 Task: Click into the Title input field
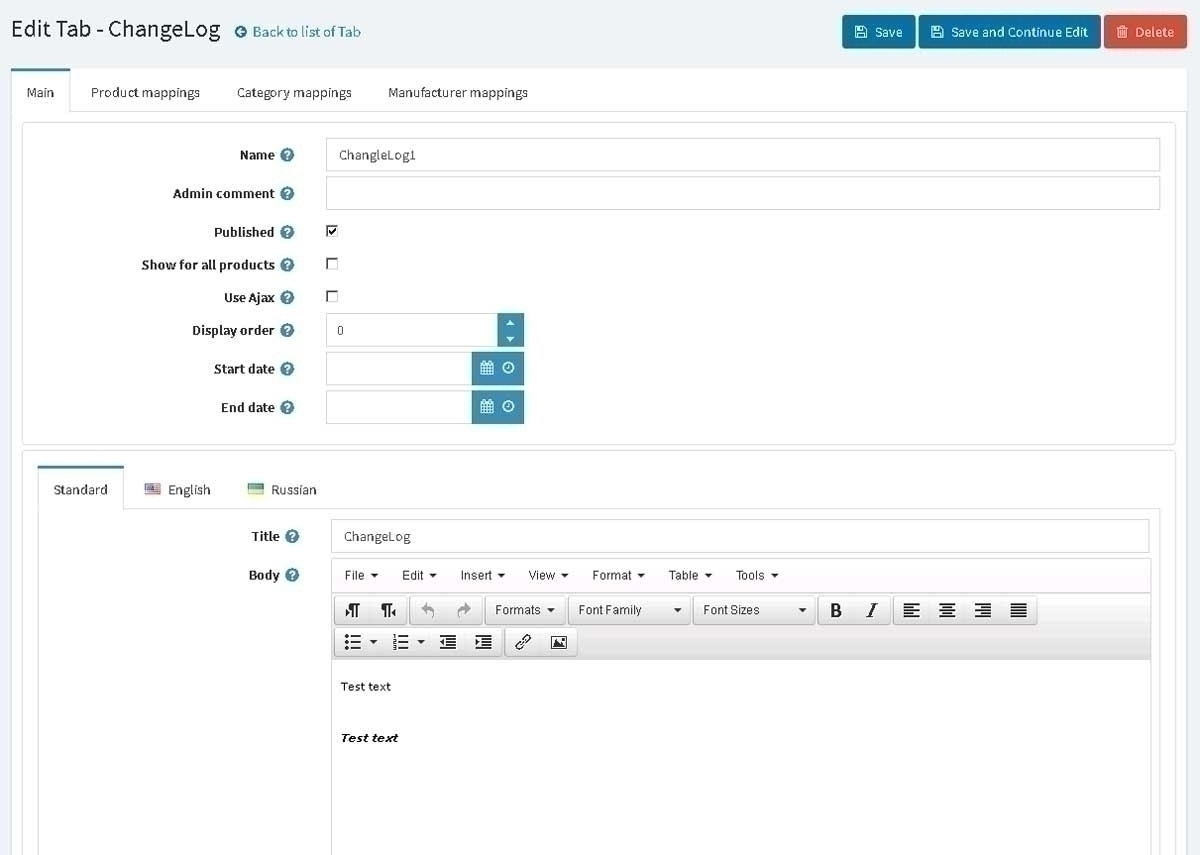coord(740,536)
